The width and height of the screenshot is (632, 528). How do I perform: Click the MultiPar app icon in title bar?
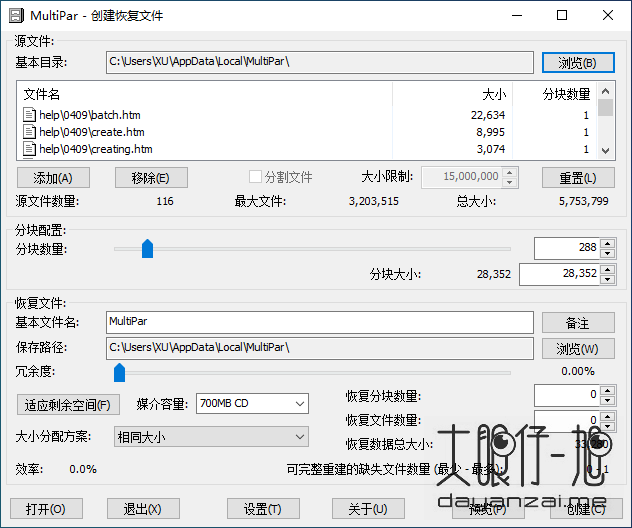click(16, 16)
